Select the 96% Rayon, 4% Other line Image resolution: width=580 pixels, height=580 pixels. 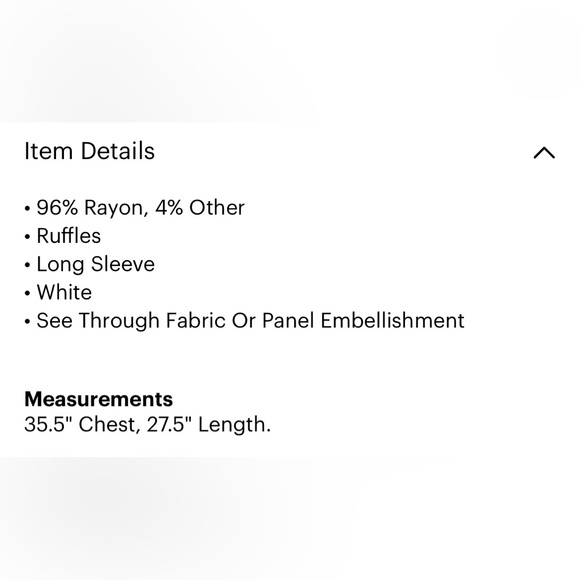(x=141, y=208)
